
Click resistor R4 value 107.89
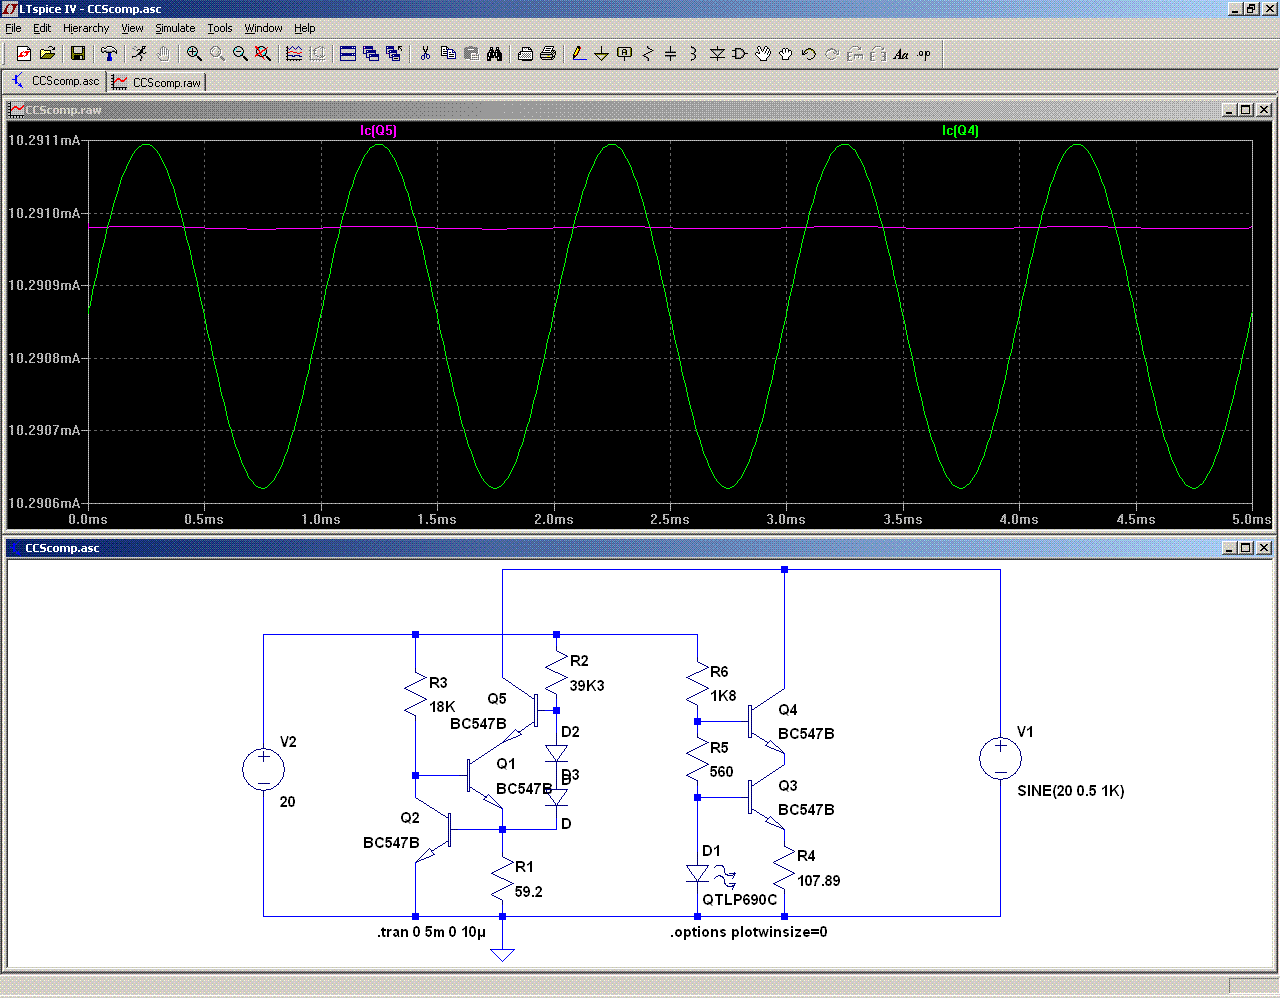click(818, 881)
